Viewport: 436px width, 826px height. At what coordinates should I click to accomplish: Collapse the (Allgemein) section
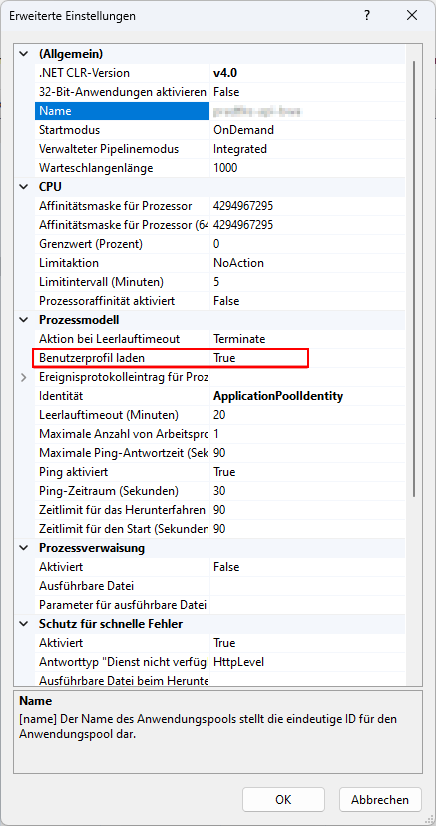click(24, 54)
